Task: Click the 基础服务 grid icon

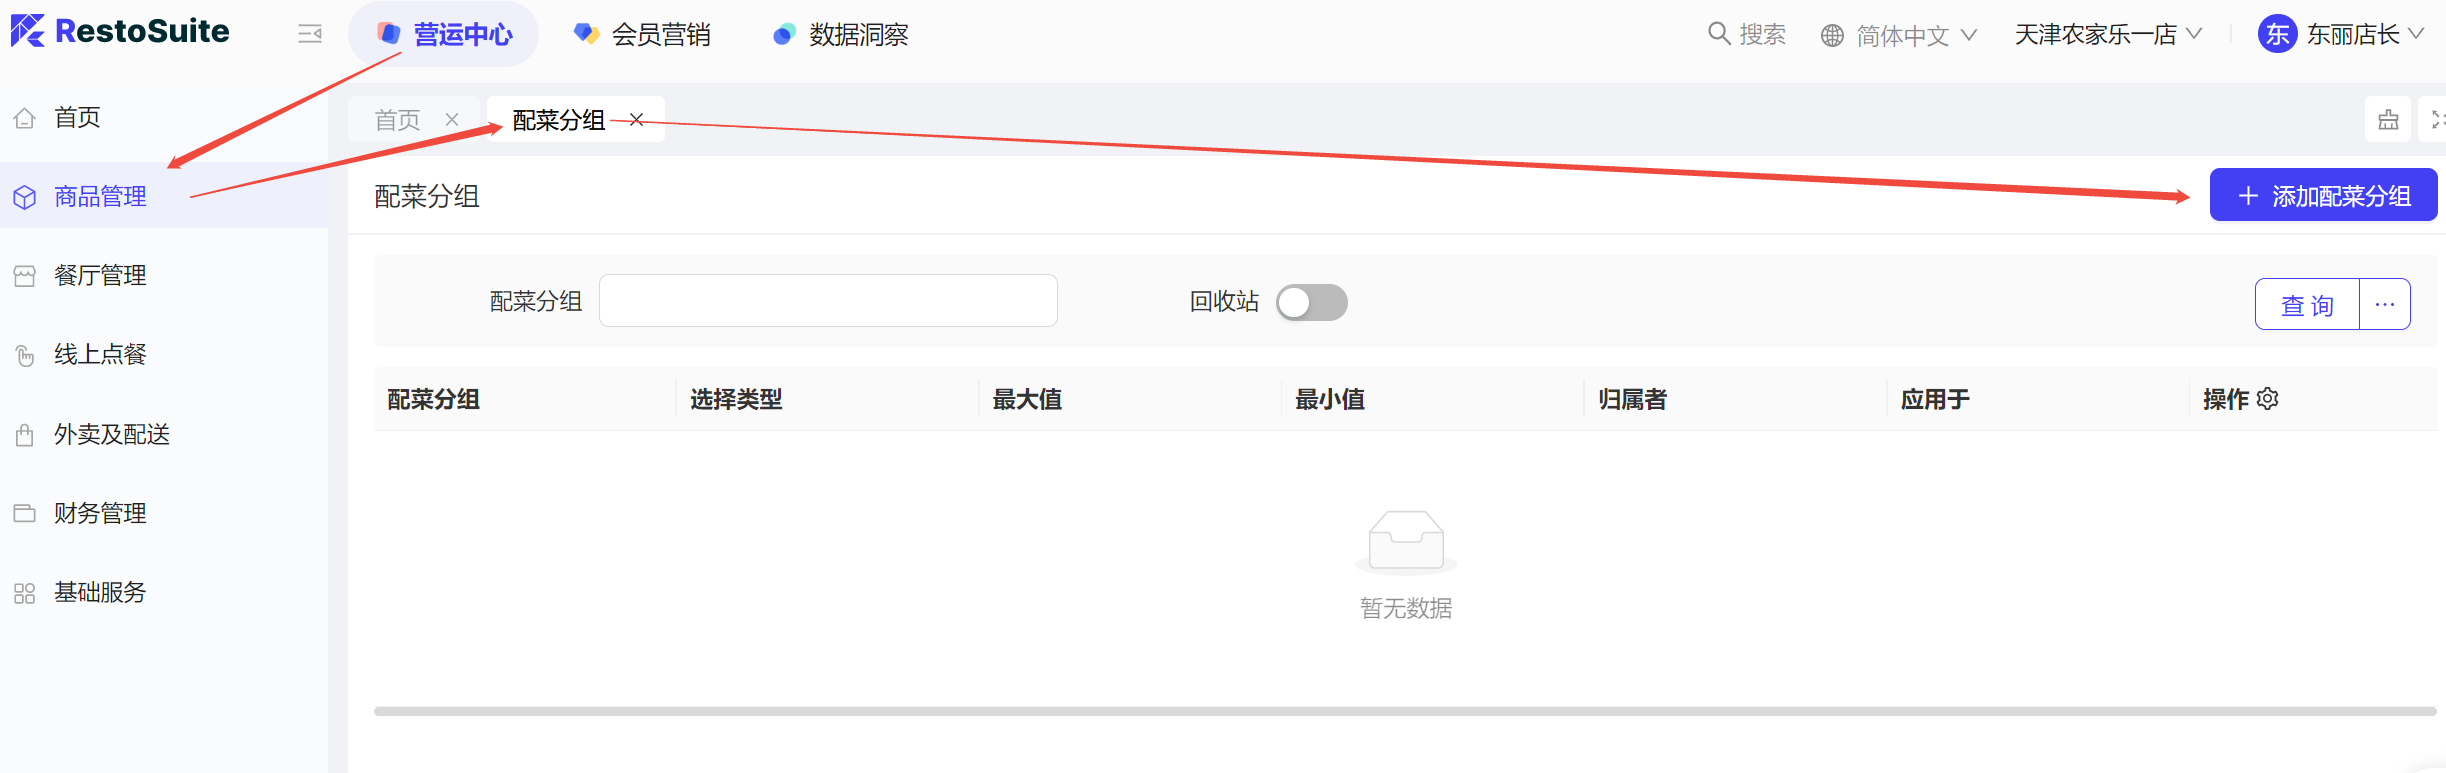Action: (25, 593)
